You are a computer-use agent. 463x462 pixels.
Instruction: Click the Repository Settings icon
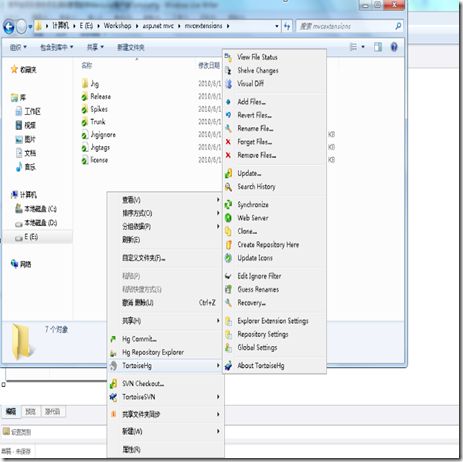pos(228,334)
